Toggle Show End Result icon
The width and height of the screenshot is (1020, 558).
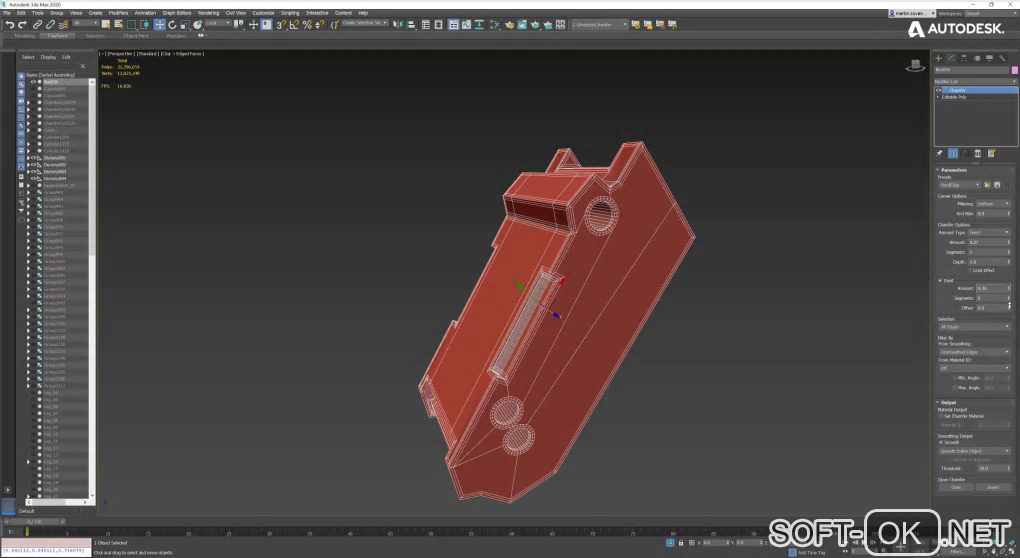pyautogui.click(x=953, y=153)
